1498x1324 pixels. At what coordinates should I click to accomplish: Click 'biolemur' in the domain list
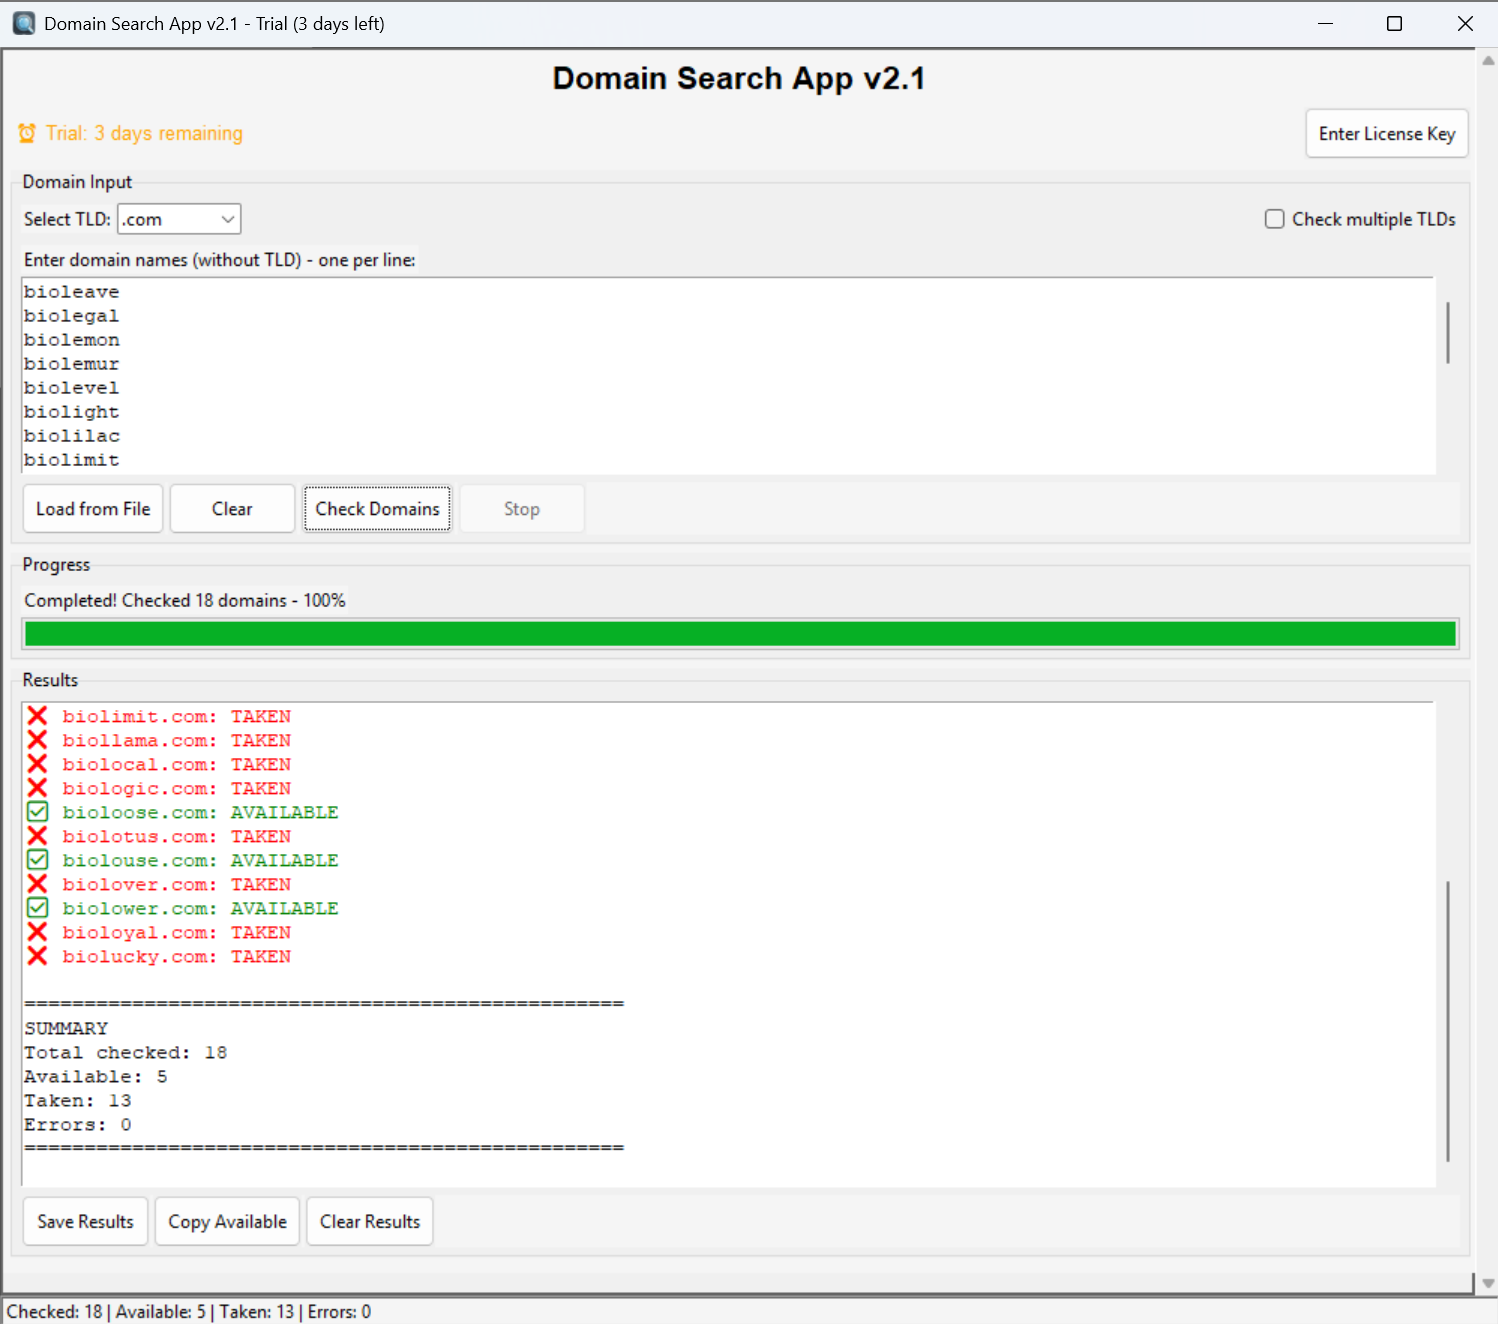(72, 364)
